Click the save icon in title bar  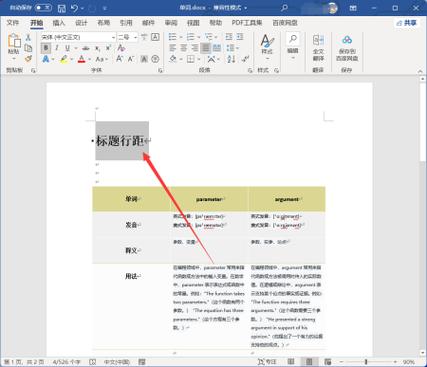(x=62, y=8)
